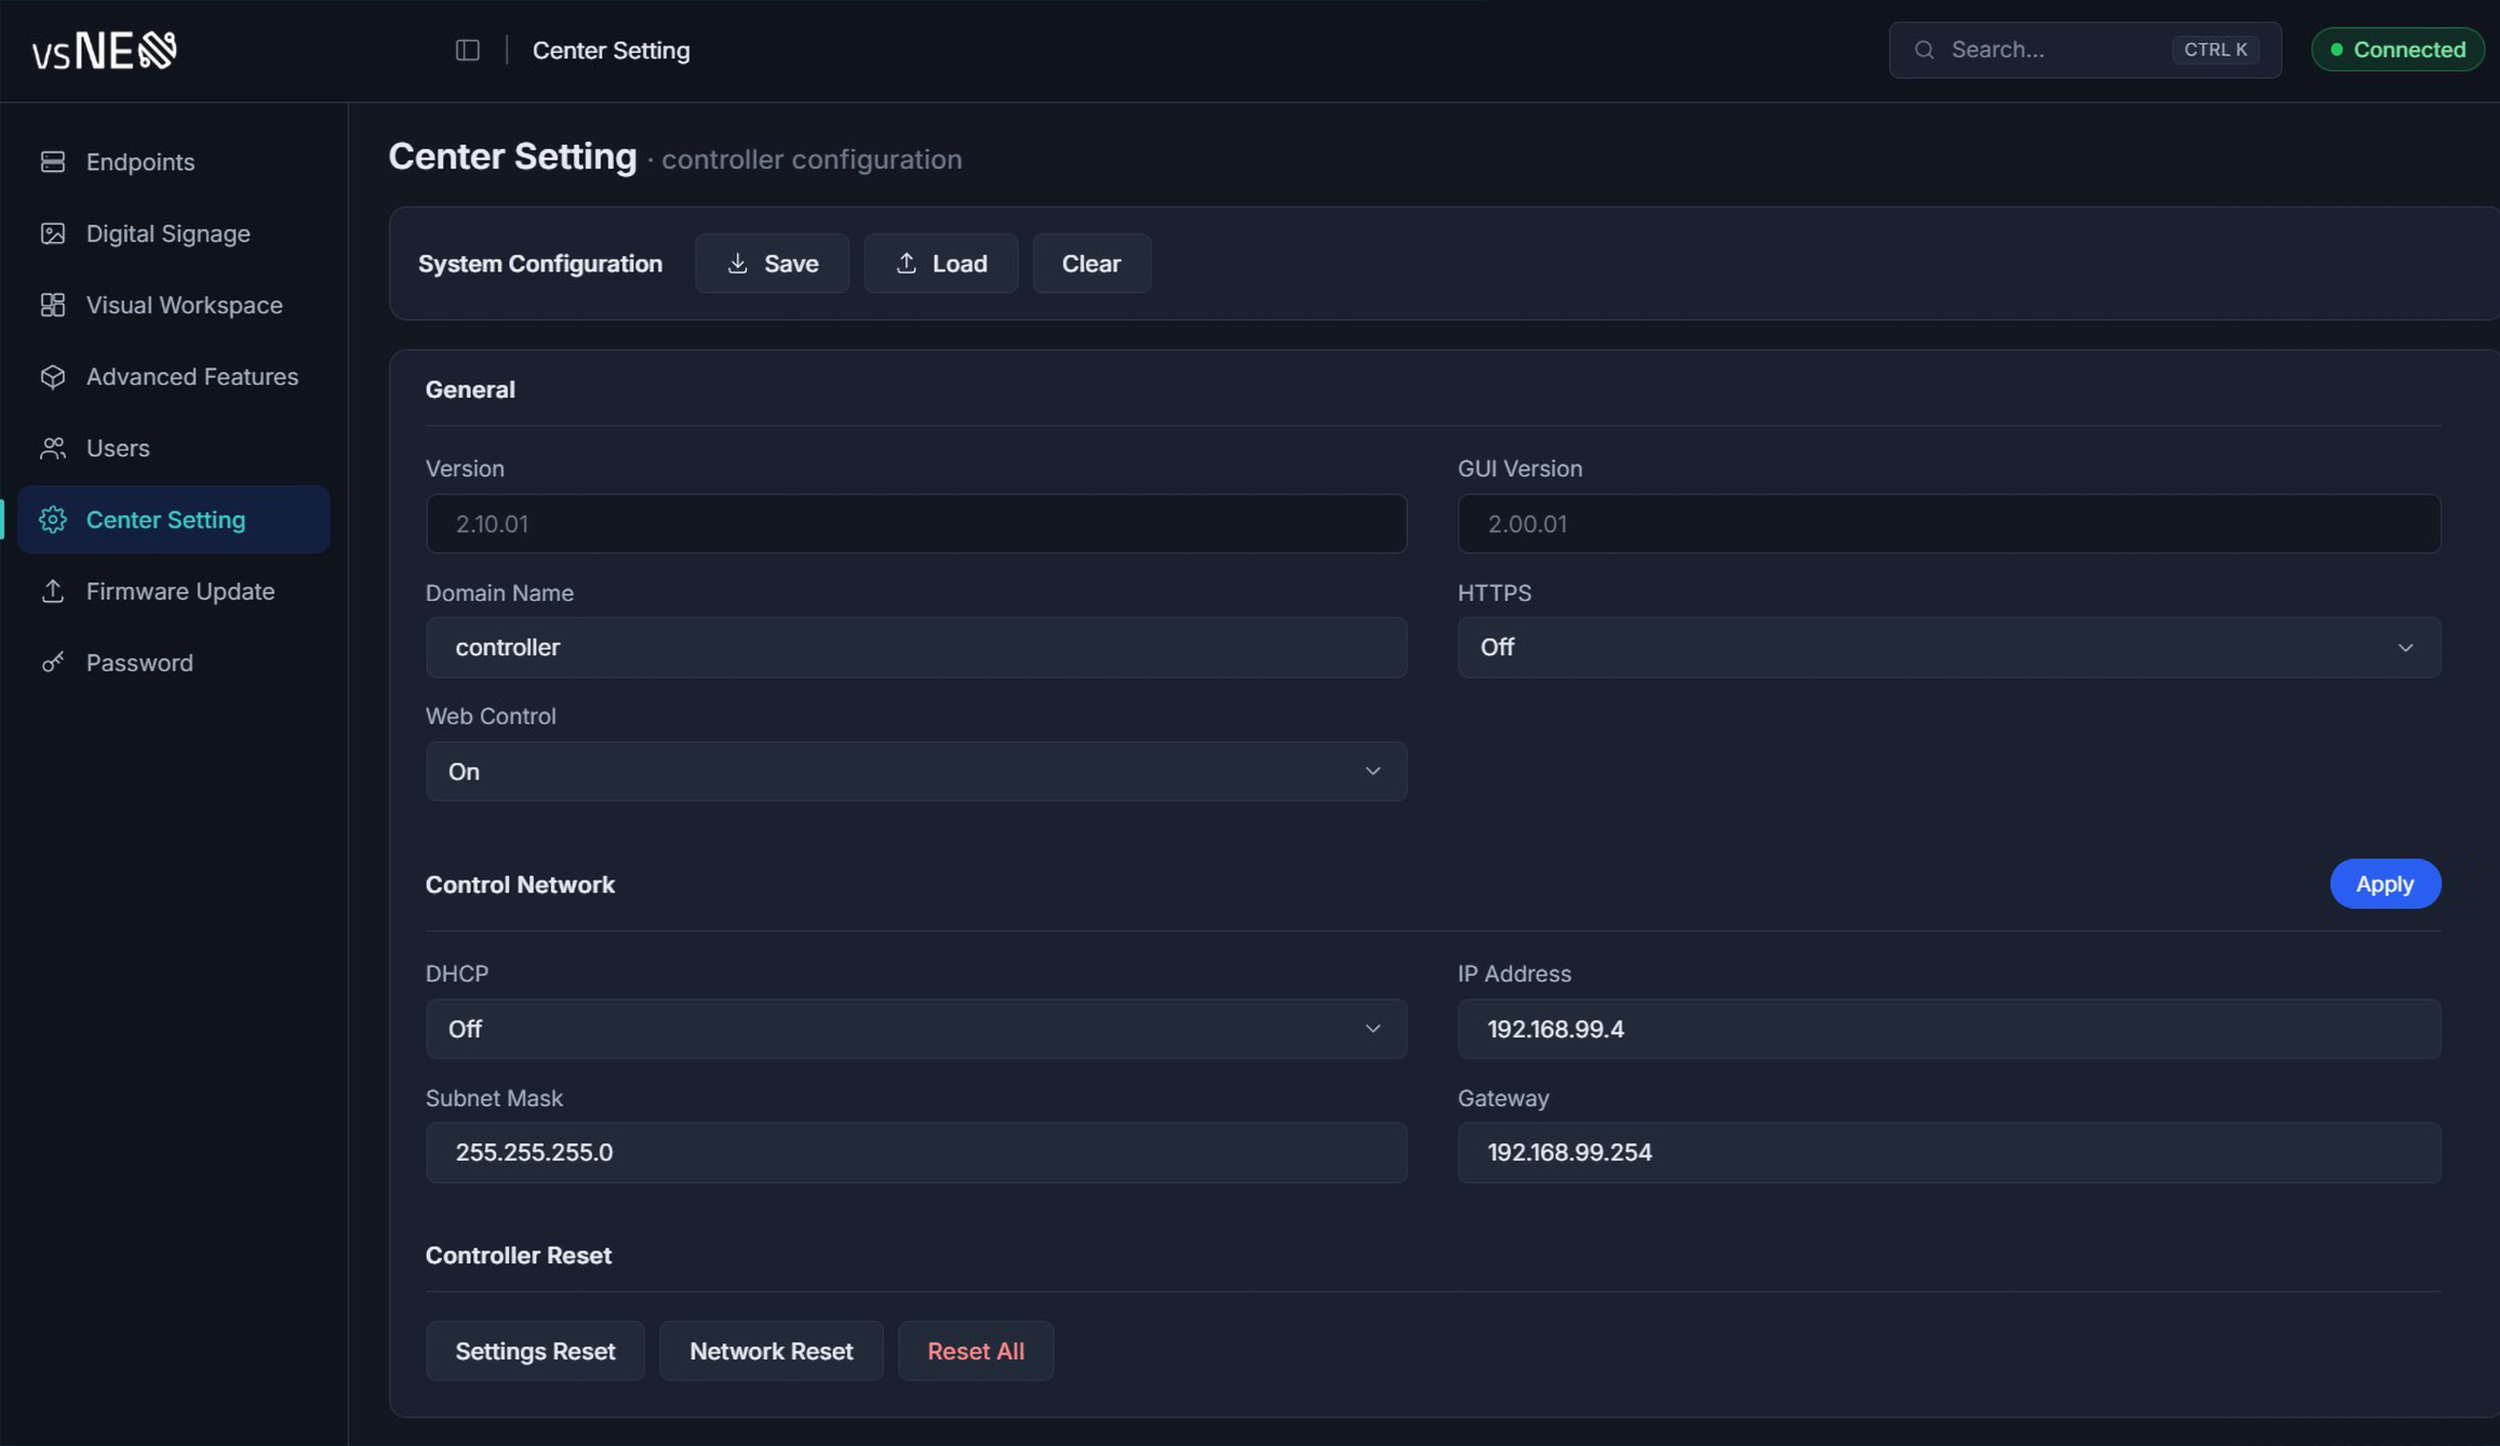Click the Subnet Mask field 255.255.255.0
The image size is (2500, 1446).
click(916, 1153)
